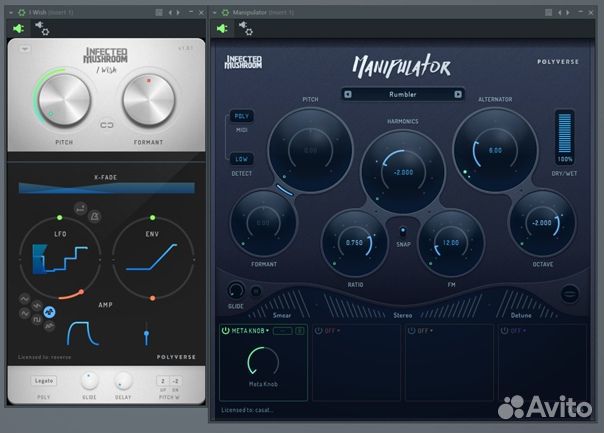This screenshot has height=433, width=604.
Task: Click green plug icon in I Wish toolbar
Action: click(18, 29)
